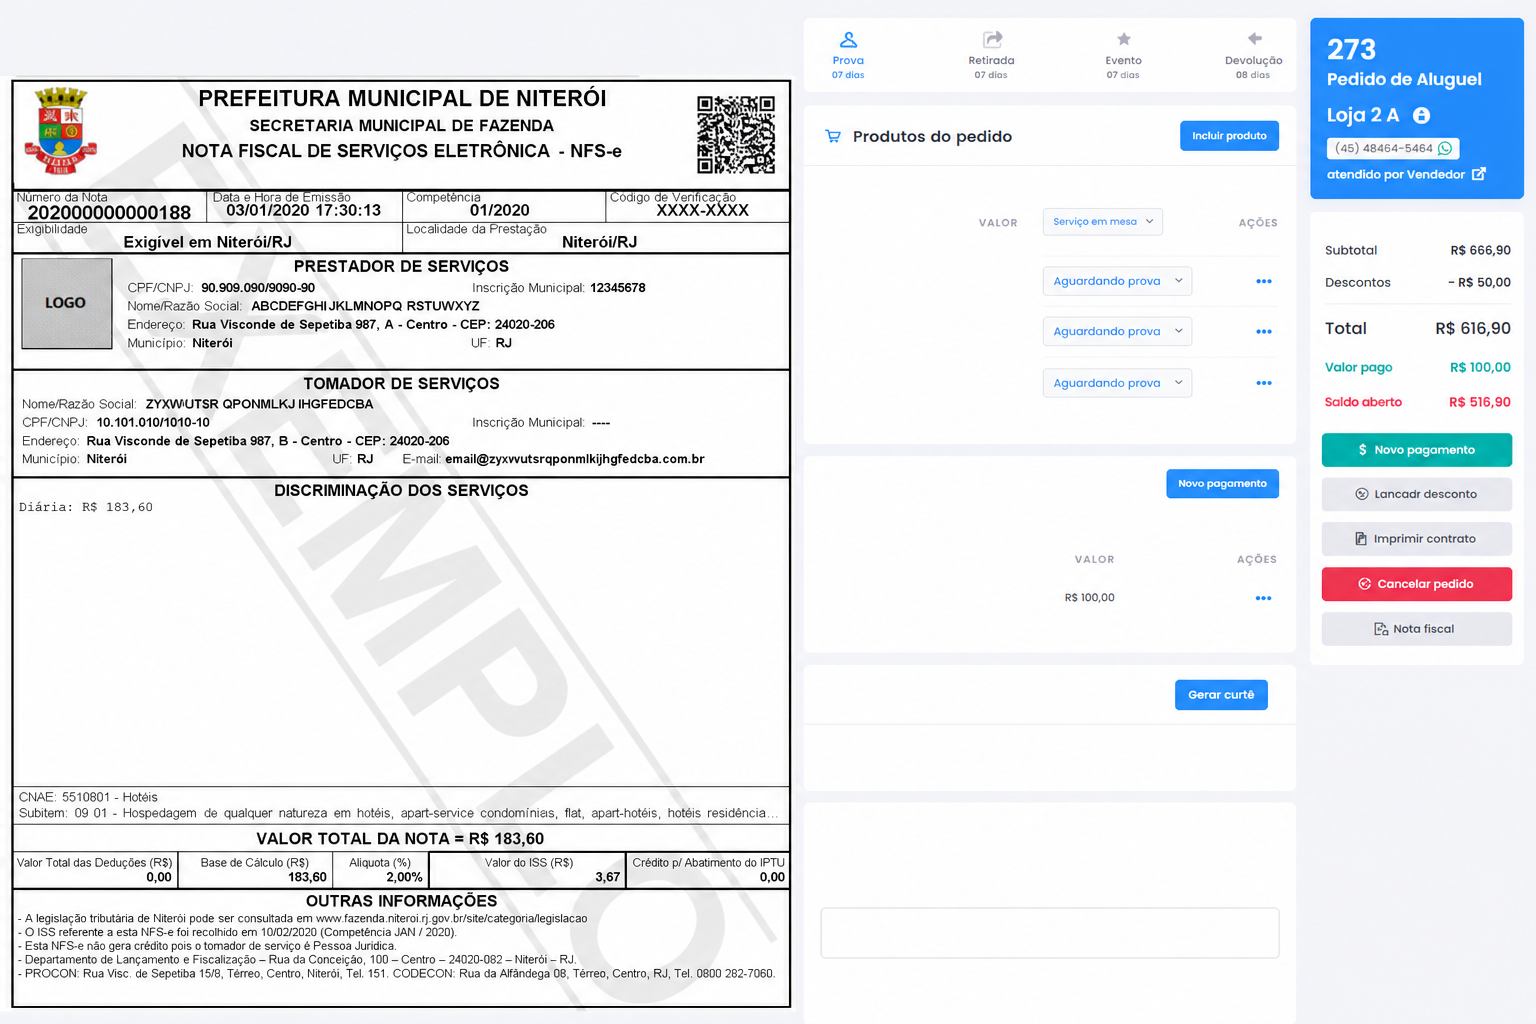This screenshot has width=1536, height=1024.
Task: Open the external link icon after atendido por Vendedor
Action: [1479, 174]
